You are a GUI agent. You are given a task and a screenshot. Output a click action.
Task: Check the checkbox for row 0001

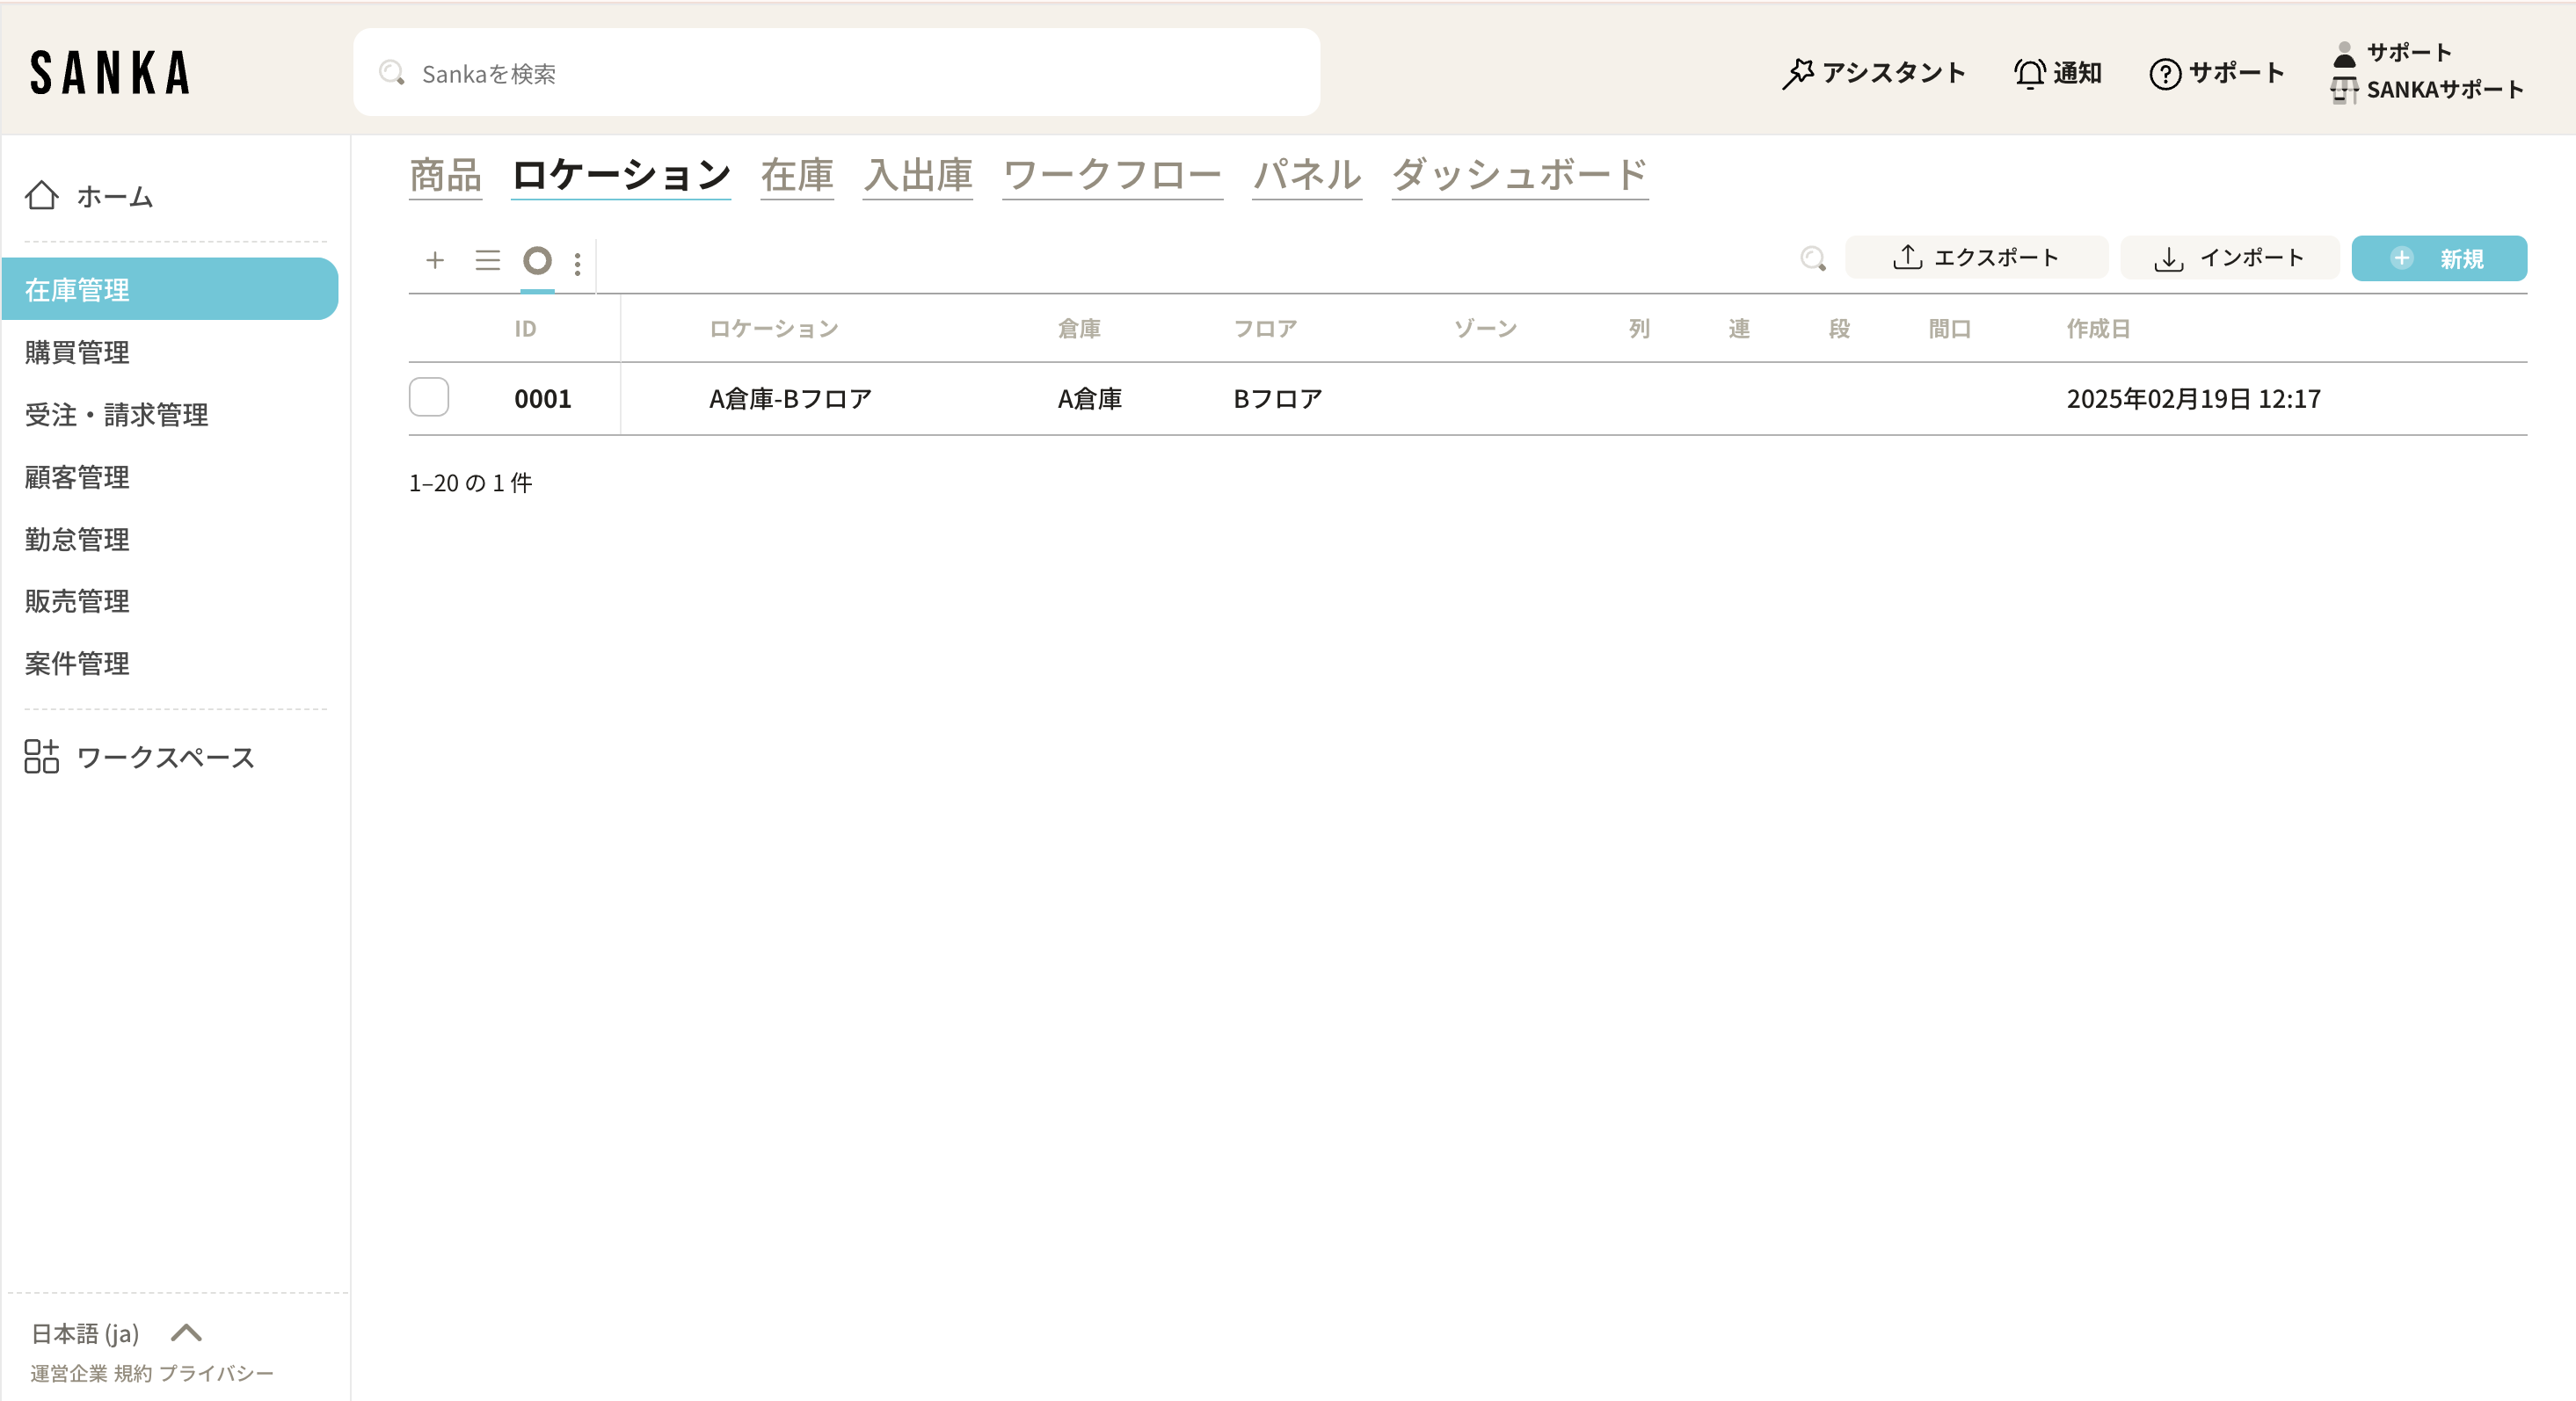click(x=429, y=397)
